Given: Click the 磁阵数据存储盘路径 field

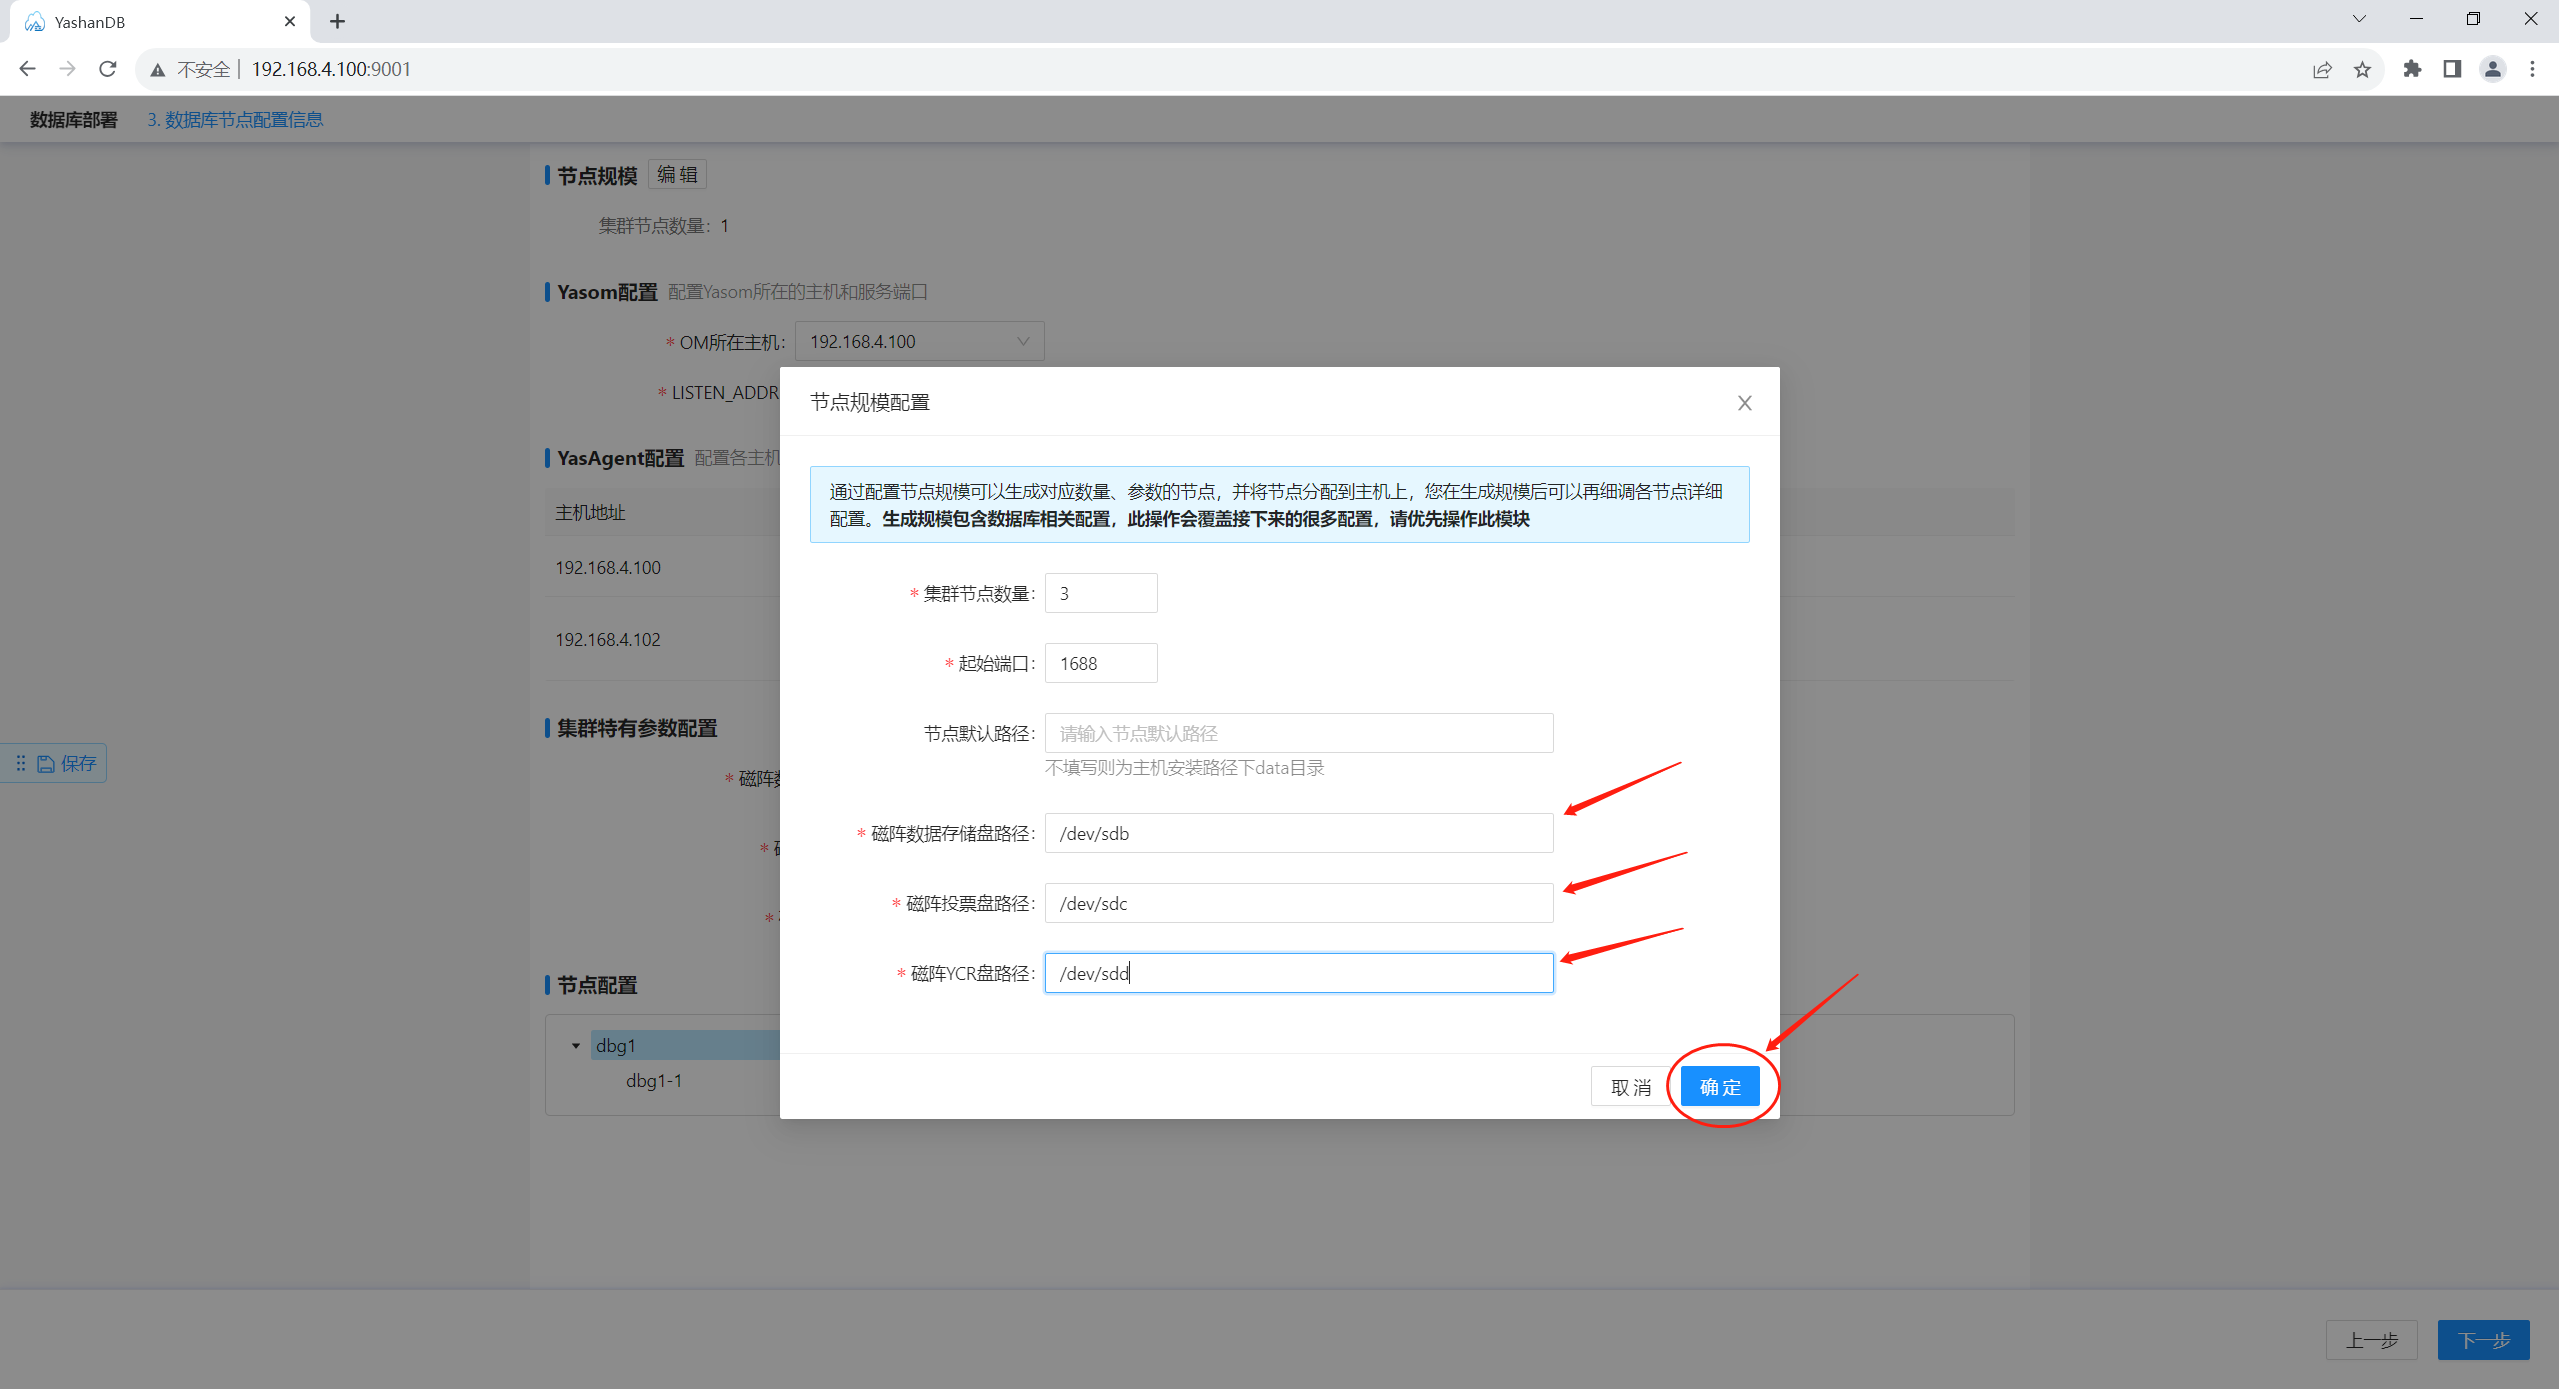Looking at the screenshot, I should pyautogui.click(x=1298, y=833).
